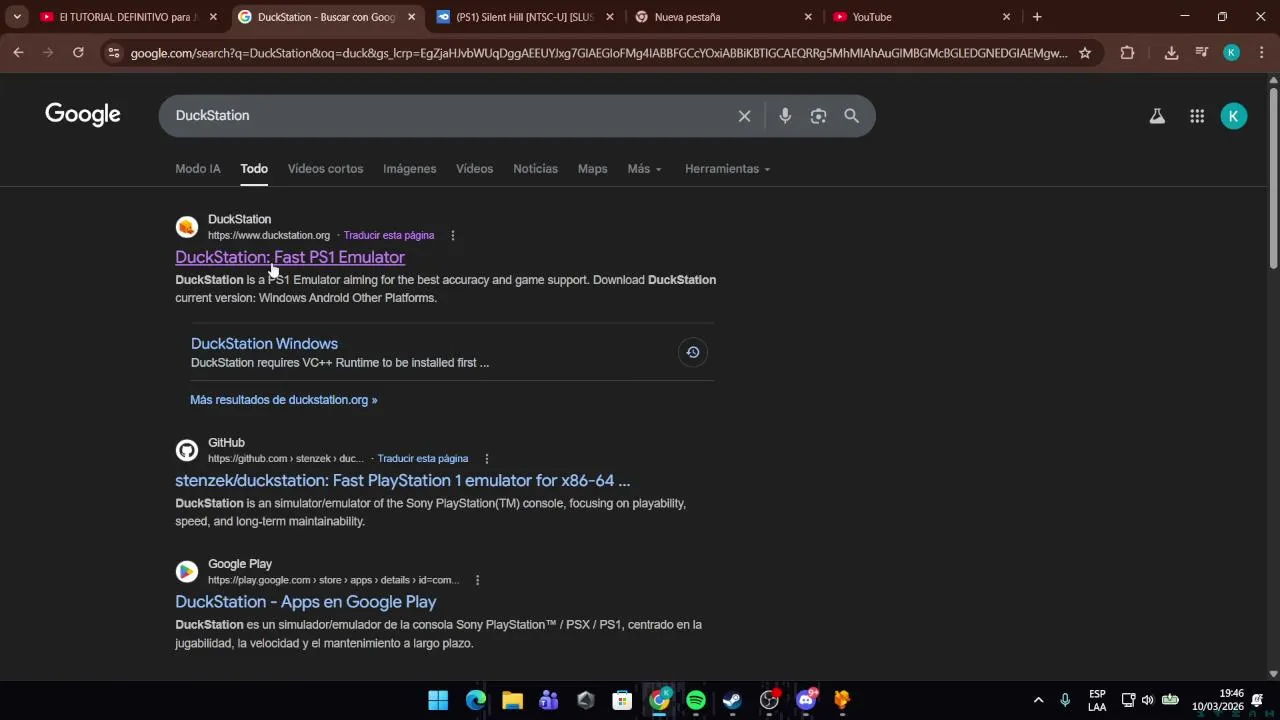Viewport: 1280px width, 720px height.
Task: Switch the ESP LAA input language
Action: tap(1097, 700)
